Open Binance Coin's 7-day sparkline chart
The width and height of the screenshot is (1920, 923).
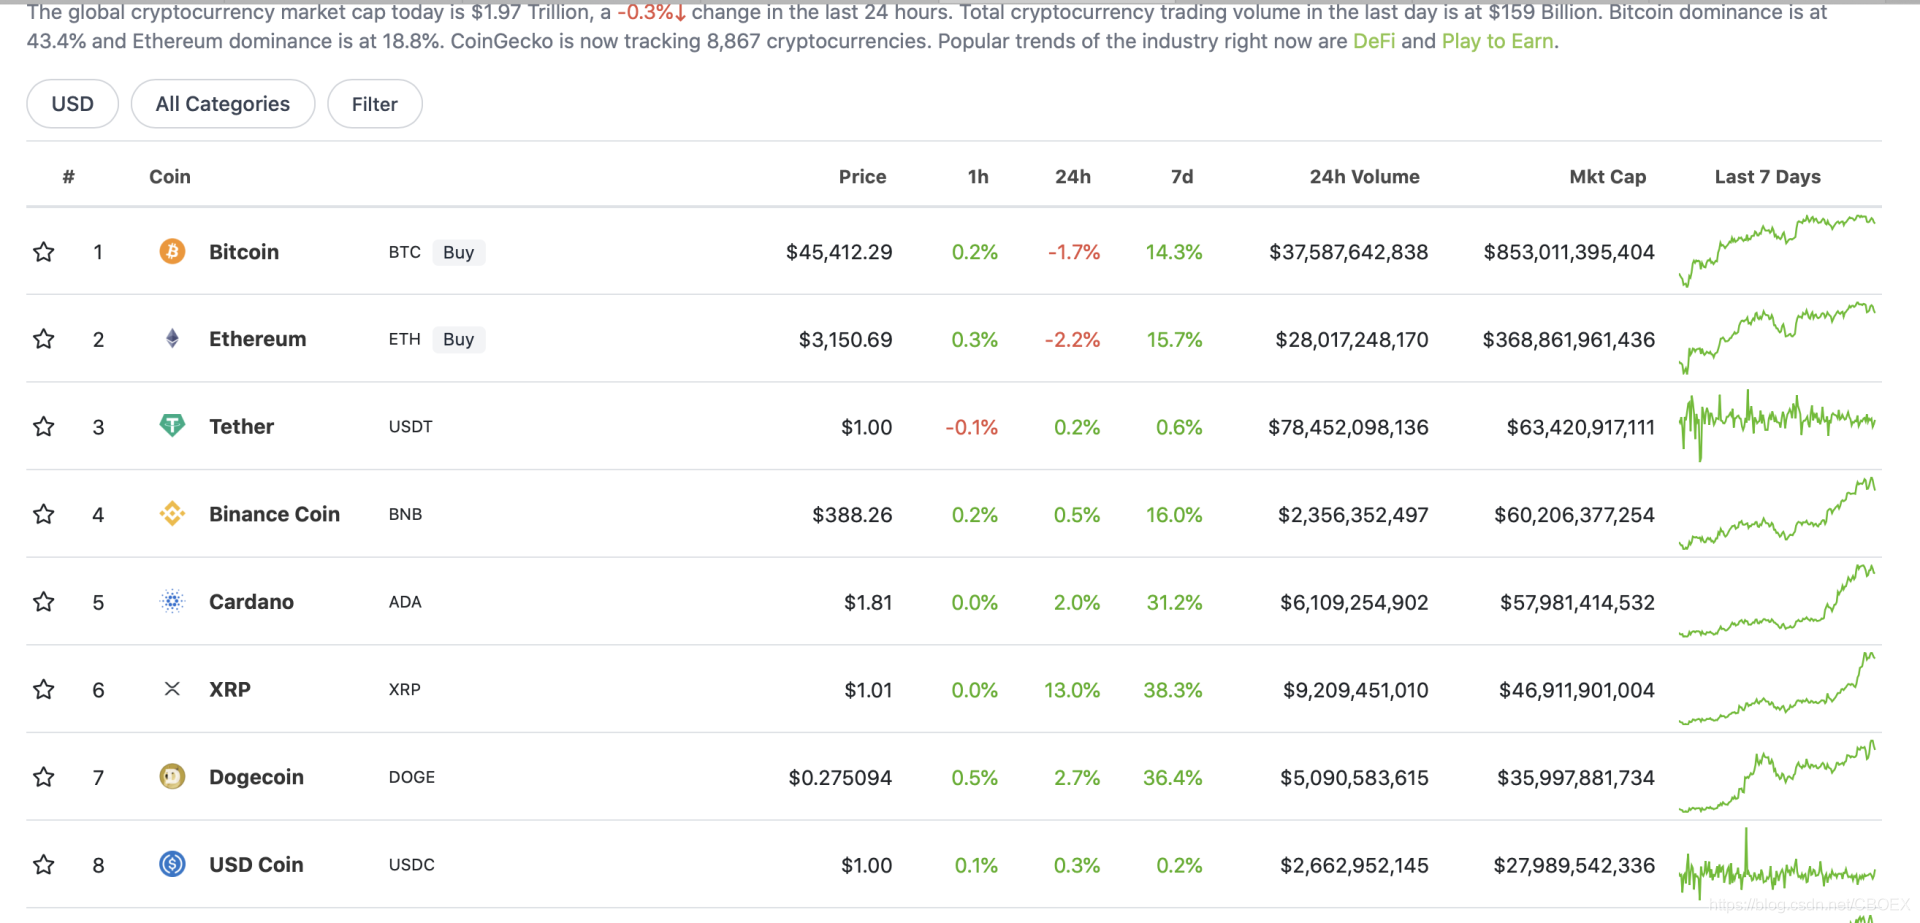tap(1778, 513)
